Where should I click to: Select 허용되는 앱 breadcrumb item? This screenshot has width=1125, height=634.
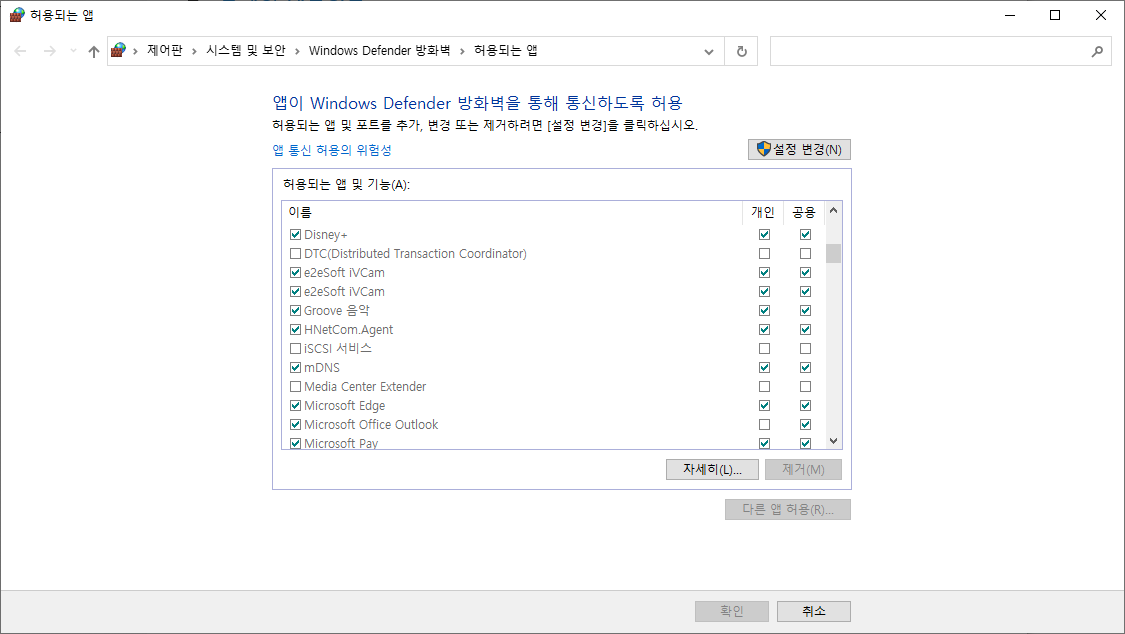click(x=506, y=50)
